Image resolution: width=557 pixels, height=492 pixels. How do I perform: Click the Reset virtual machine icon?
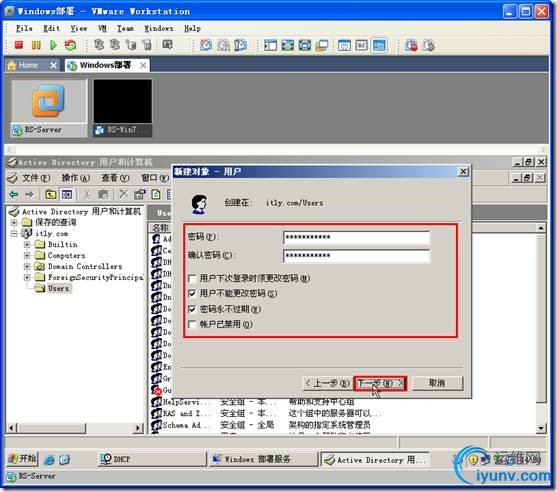pyautogui.click(x=70, y=45)
